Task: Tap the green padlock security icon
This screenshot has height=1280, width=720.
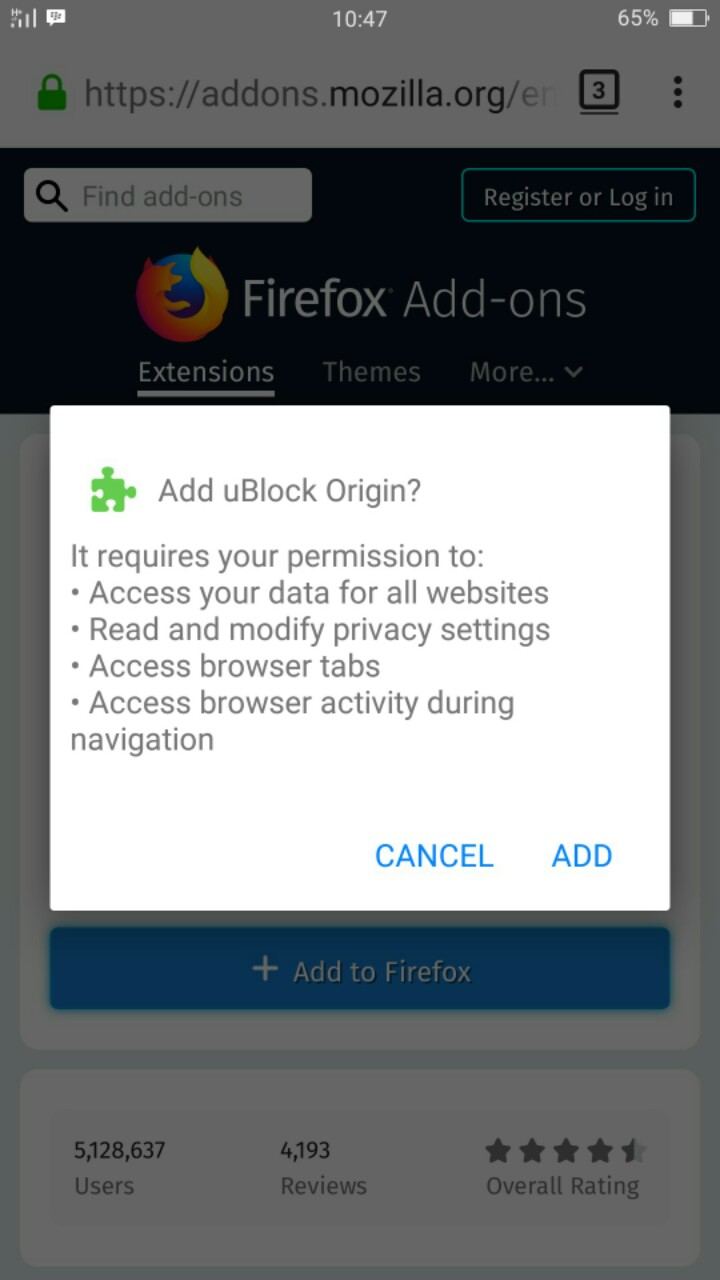Action: tap(51, 93)
